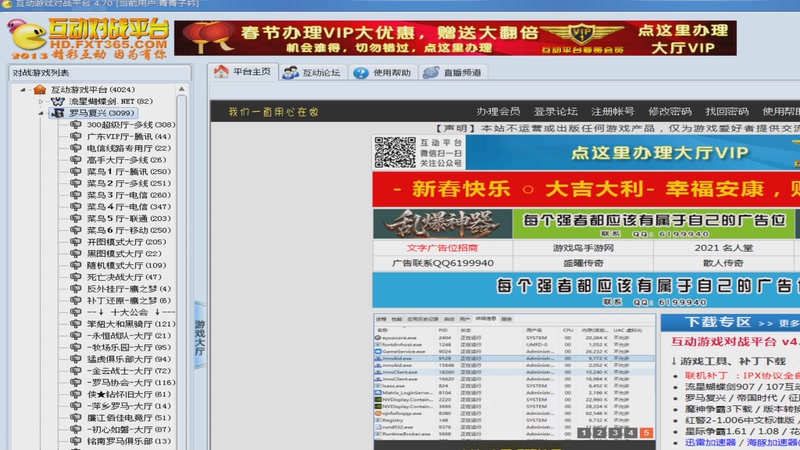Screen dimensions: 800x450
Task: Open the 文字广告位招商 link
Action: tap(442, 248)
